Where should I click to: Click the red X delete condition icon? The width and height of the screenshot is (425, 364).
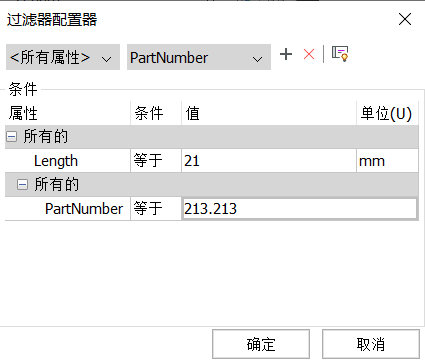pos(309,54)
